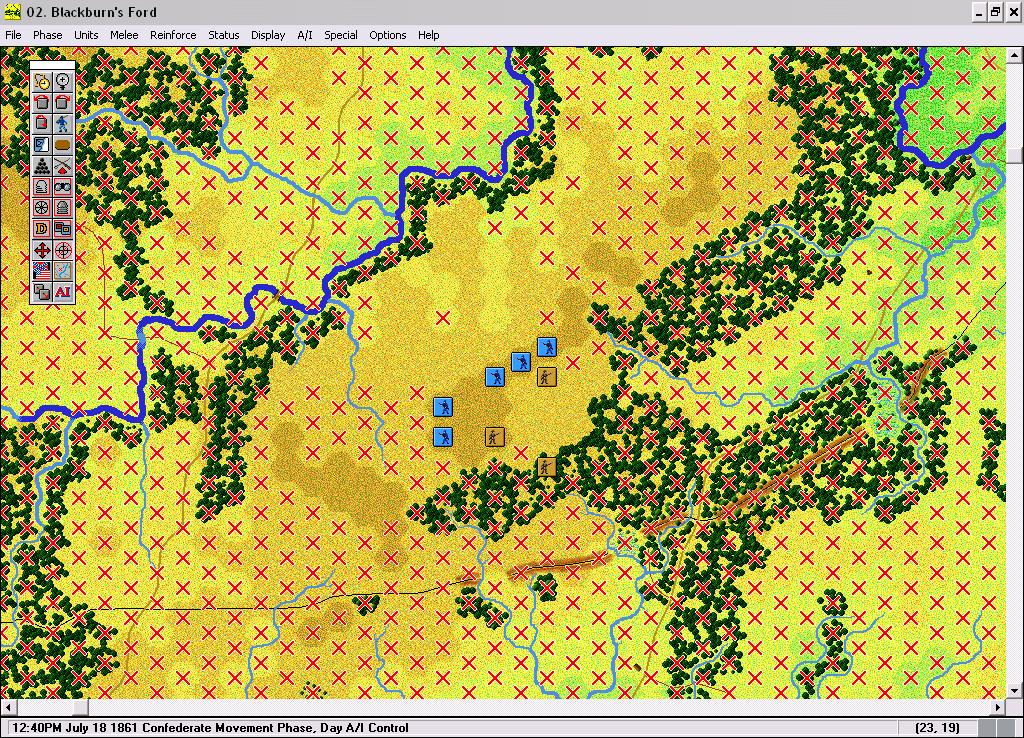The image size is (1024, 738).
Task: Click the overlapping blue unit boxes icon
Action: pyautogui.click(x=63, y=229)
